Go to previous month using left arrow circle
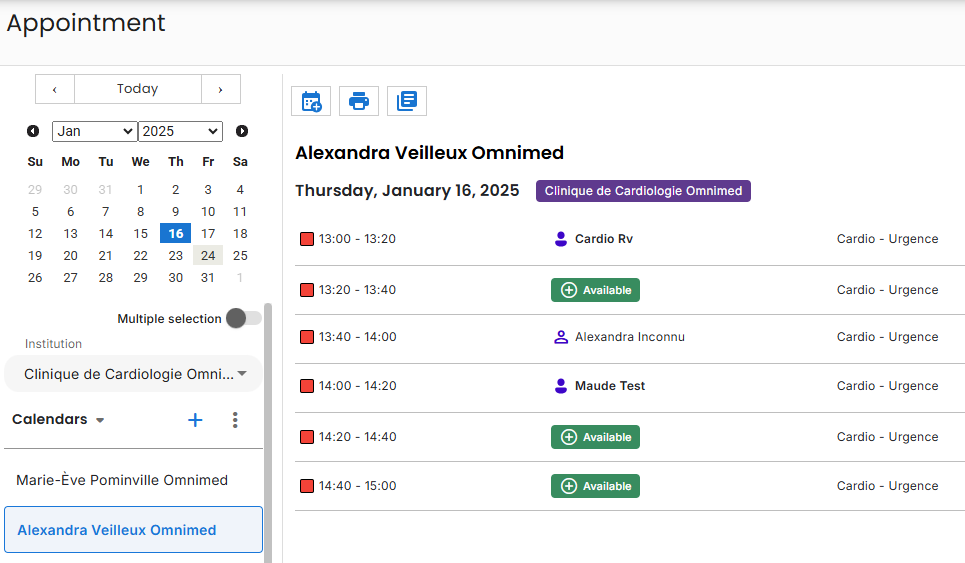 click(33, 131)
